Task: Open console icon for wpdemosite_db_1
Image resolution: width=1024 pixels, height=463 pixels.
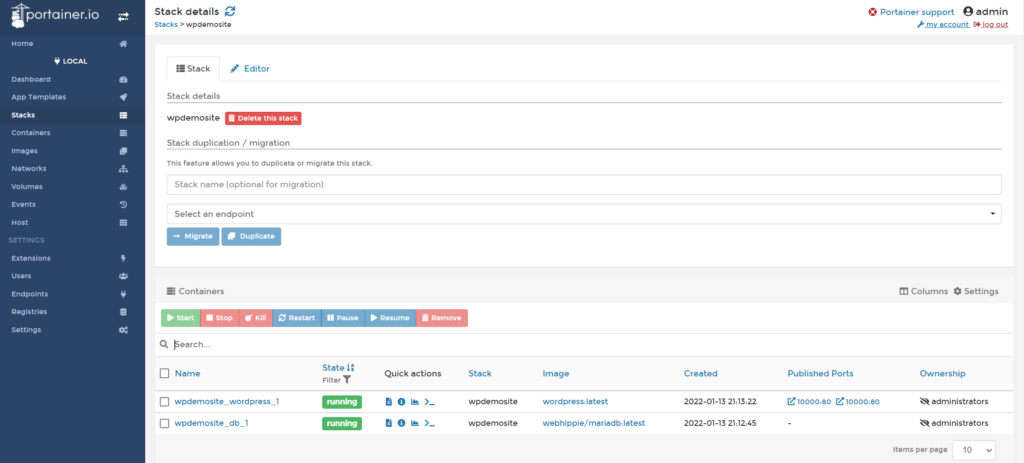Action: 429,423
